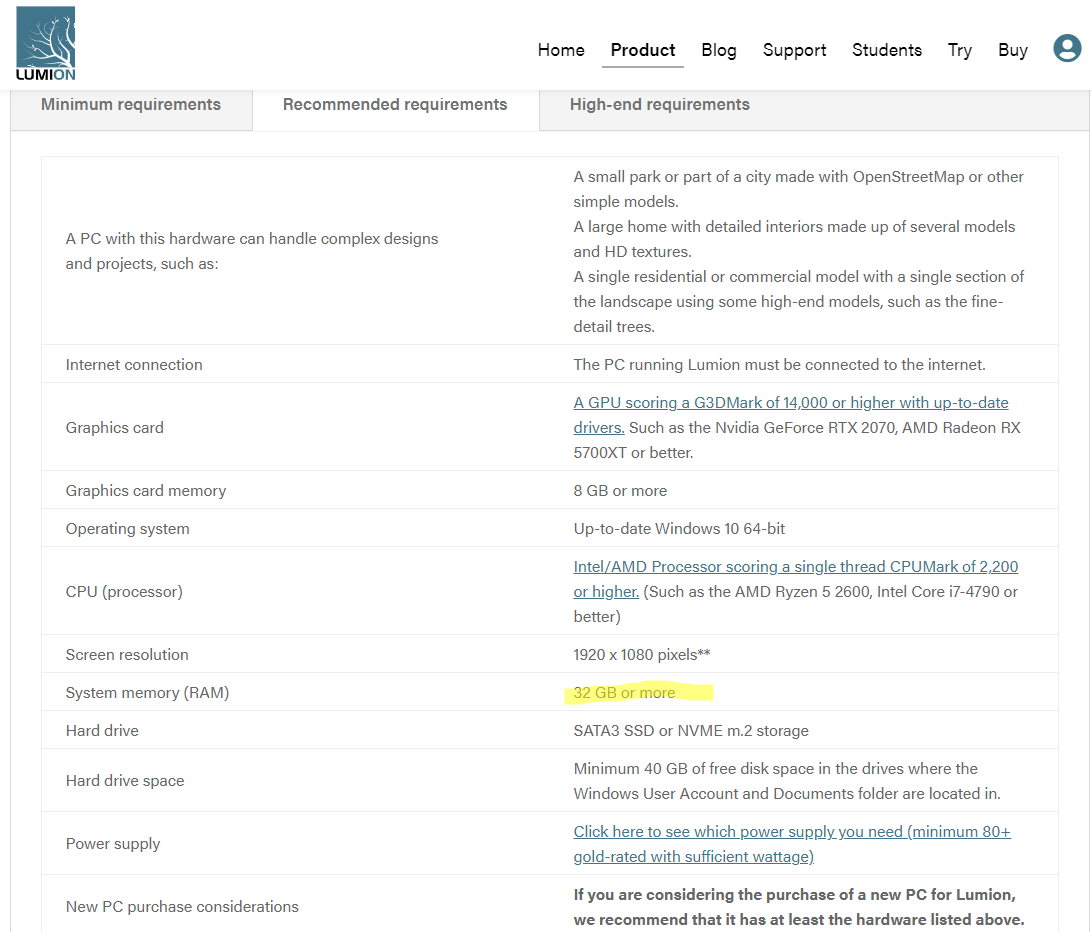
Task: Click the 'Graphics card memory' label
Action: 146,490
